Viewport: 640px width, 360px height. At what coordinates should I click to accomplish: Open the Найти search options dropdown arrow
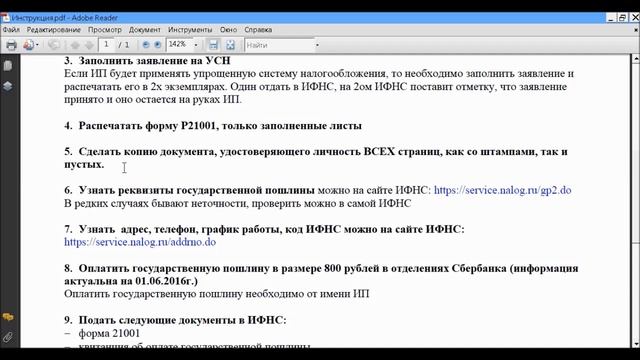[317, 45]
